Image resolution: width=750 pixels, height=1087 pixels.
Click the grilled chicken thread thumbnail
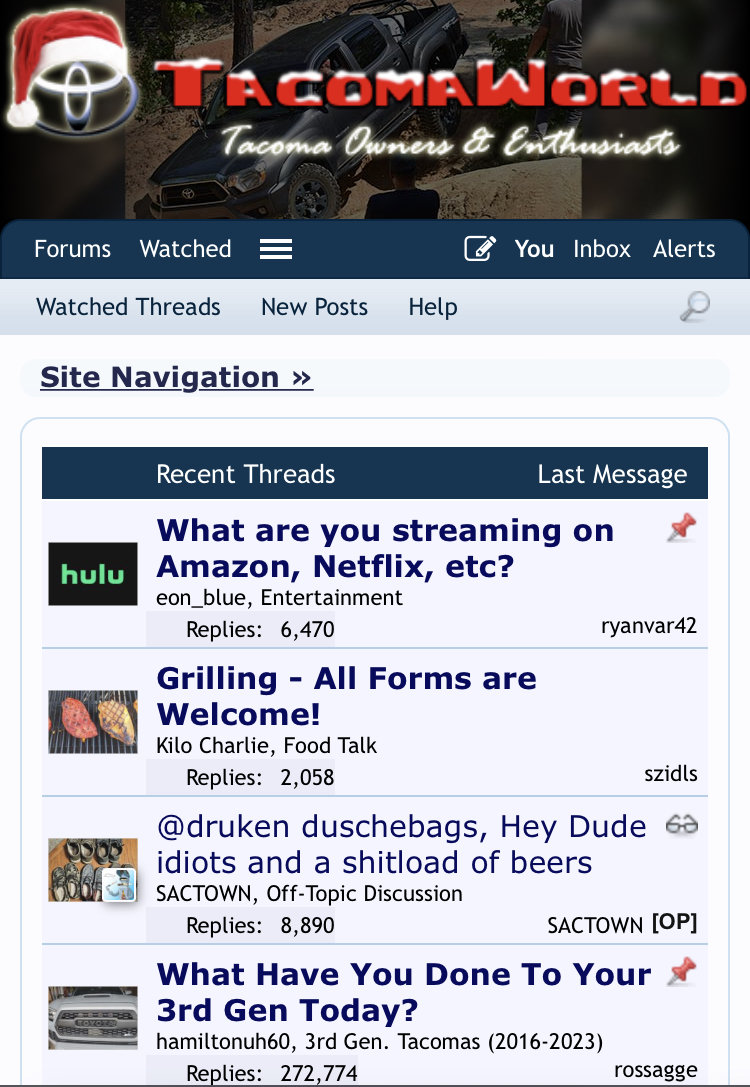[93, 722]
